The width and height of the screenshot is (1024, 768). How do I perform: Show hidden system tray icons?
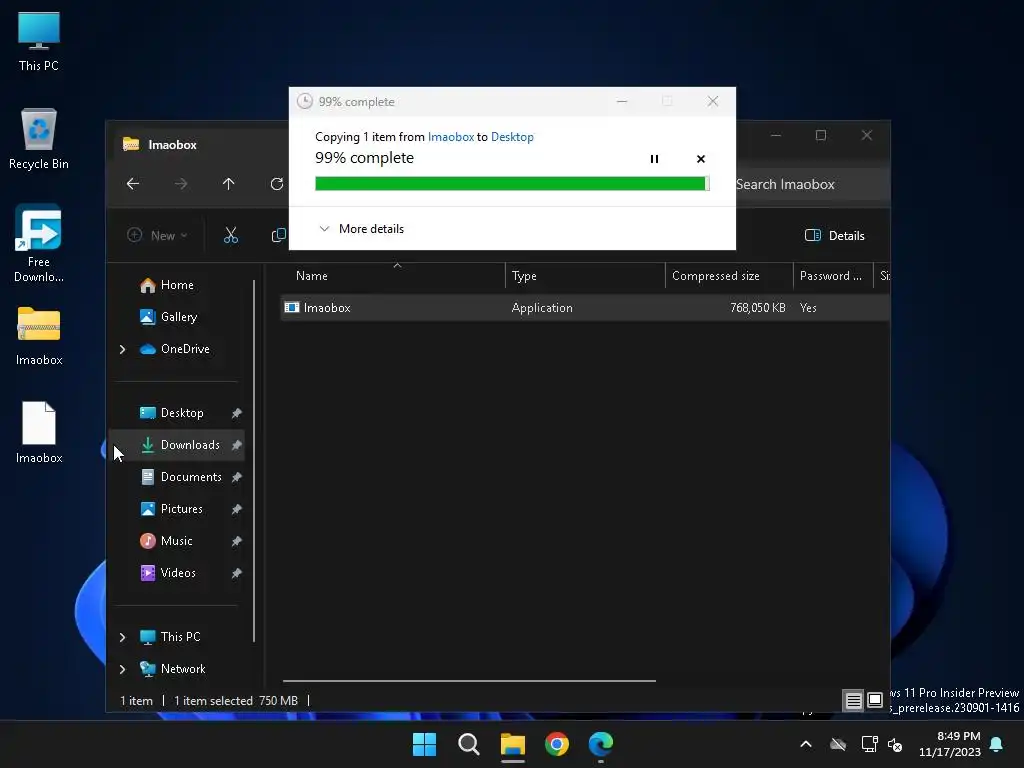(x=806, y=744)
